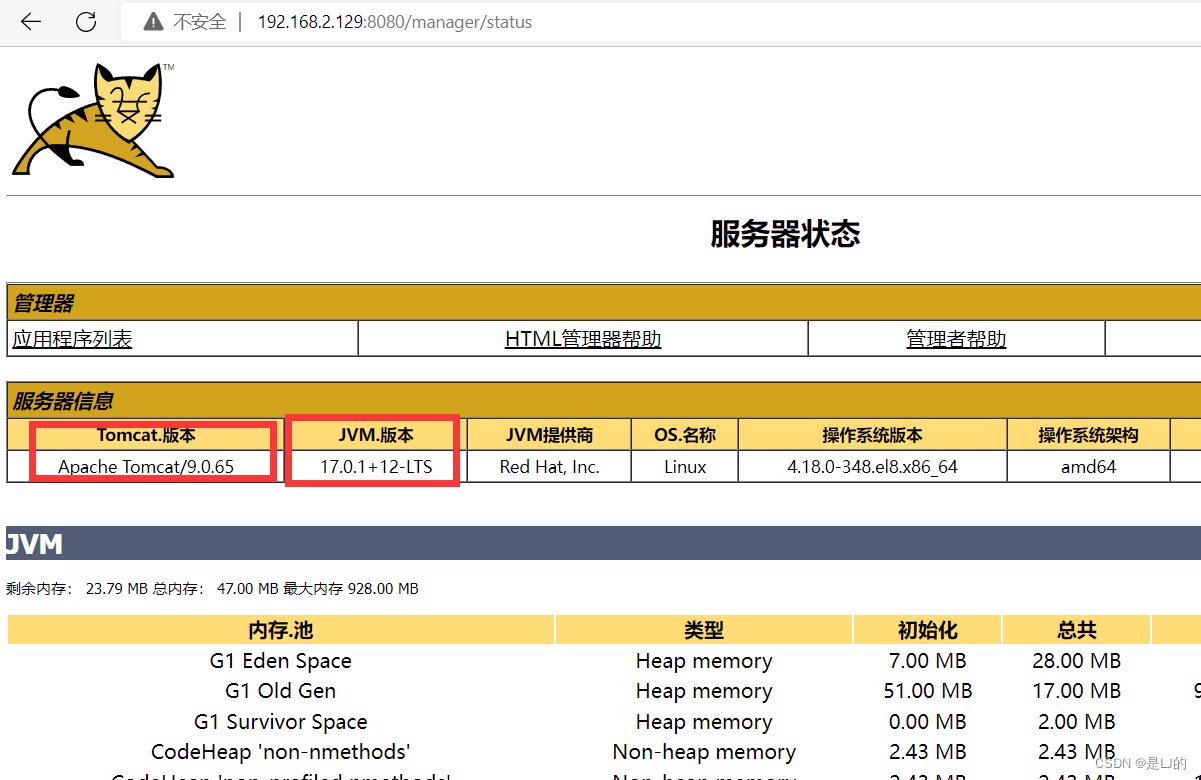Click the 管理器 section header

(604, 303)
